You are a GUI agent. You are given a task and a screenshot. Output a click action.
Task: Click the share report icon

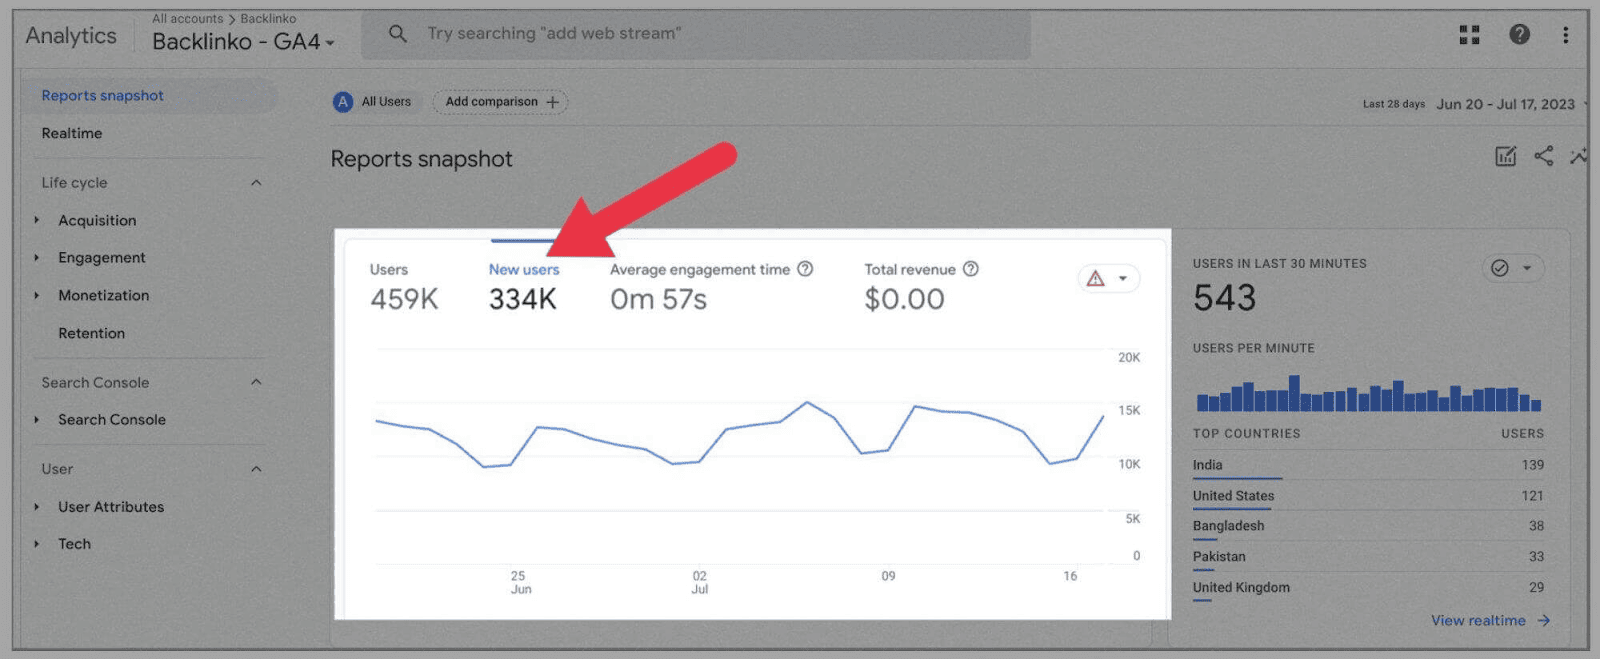point(1543,156)
